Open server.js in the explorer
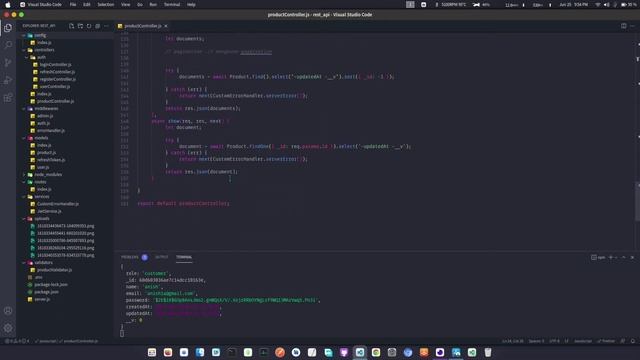This screenshot has height=360, width=640. coord(42,299)
